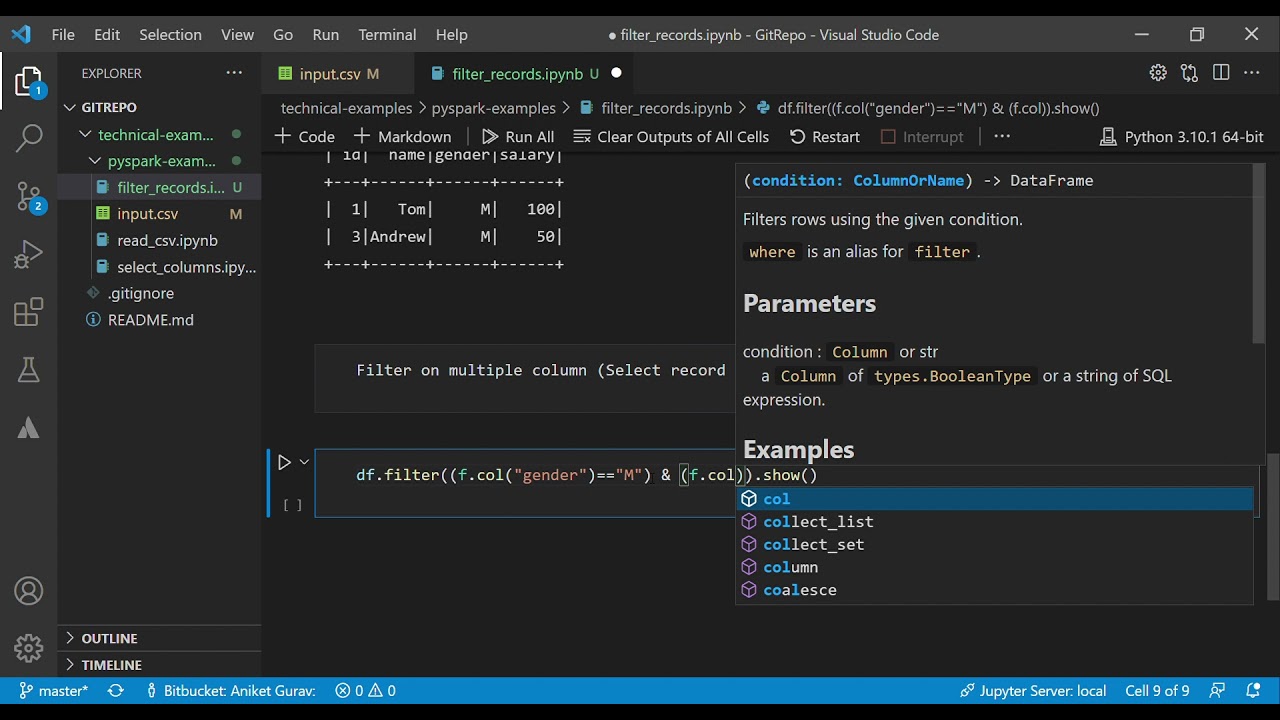The height and width of the screenshot is (720, 1280).
Task: Open the Testing flask view
Action: pyautogui.click(x=29, y=371)
